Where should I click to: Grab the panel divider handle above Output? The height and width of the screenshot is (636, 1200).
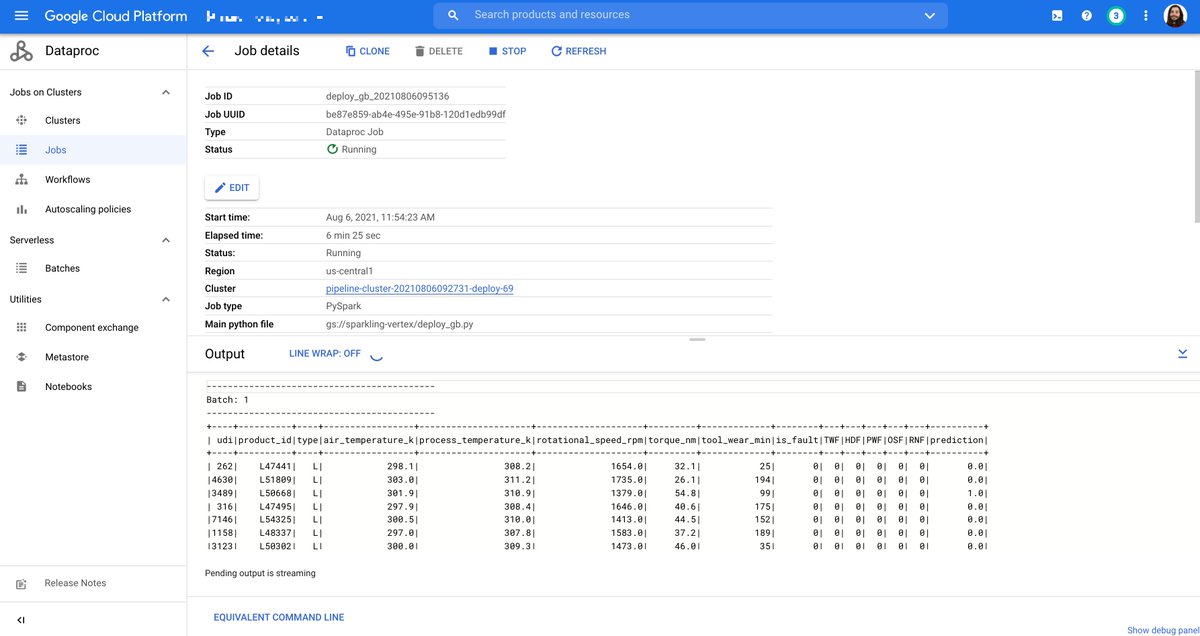(697, 340)
